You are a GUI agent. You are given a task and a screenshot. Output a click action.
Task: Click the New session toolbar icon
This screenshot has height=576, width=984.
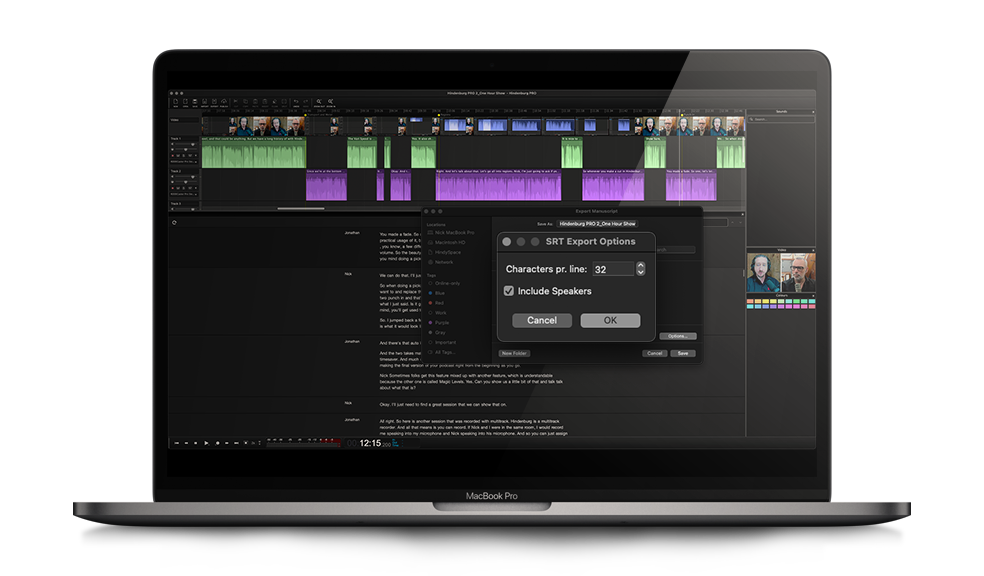click(176, 102)
